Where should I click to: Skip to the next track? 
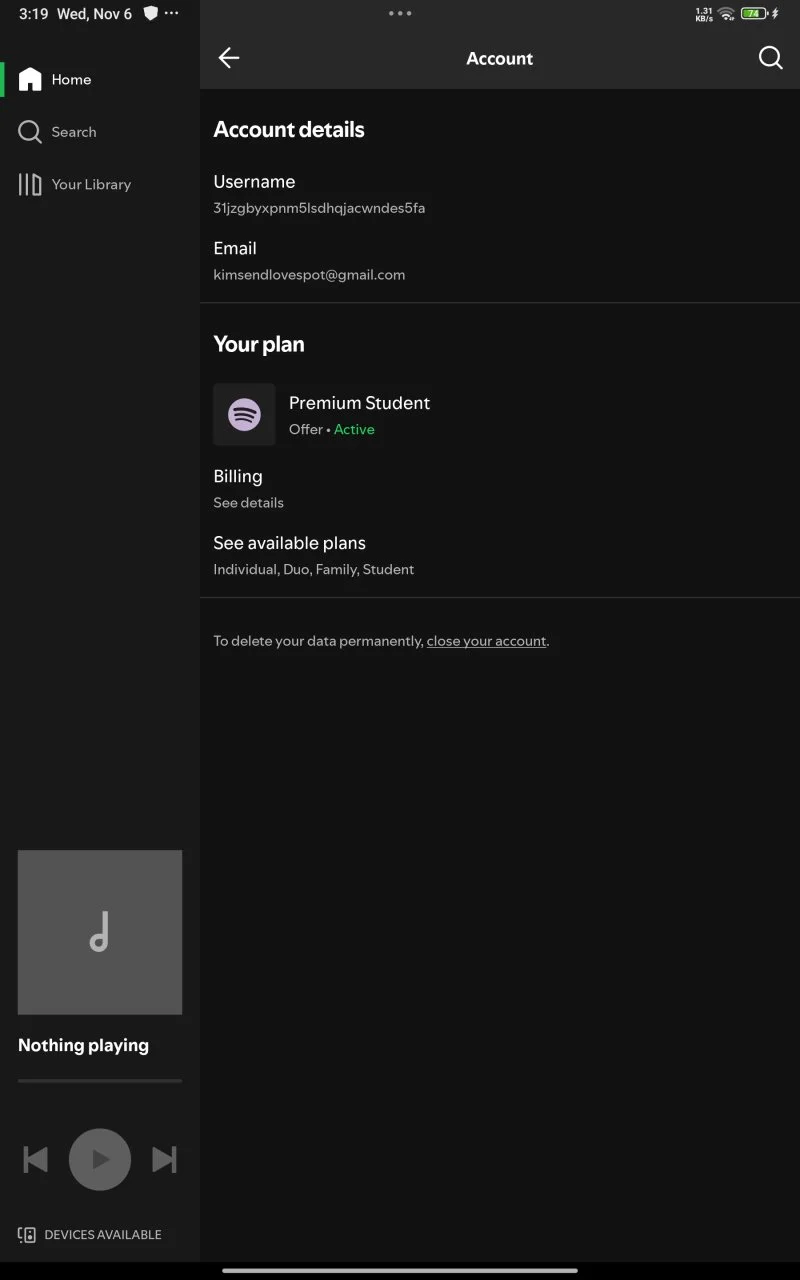[164, 1160]
